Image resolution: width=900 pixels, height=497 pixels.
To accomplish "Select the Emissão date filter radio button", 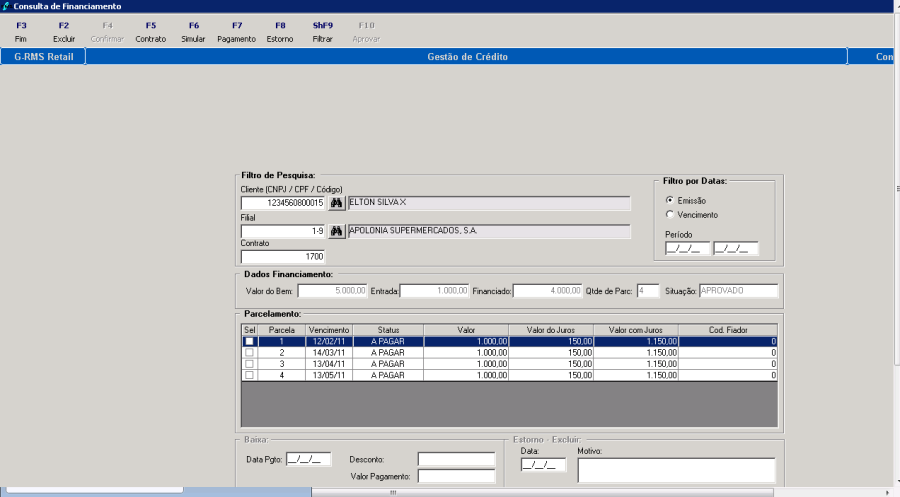I will click(x=670, y=200).
